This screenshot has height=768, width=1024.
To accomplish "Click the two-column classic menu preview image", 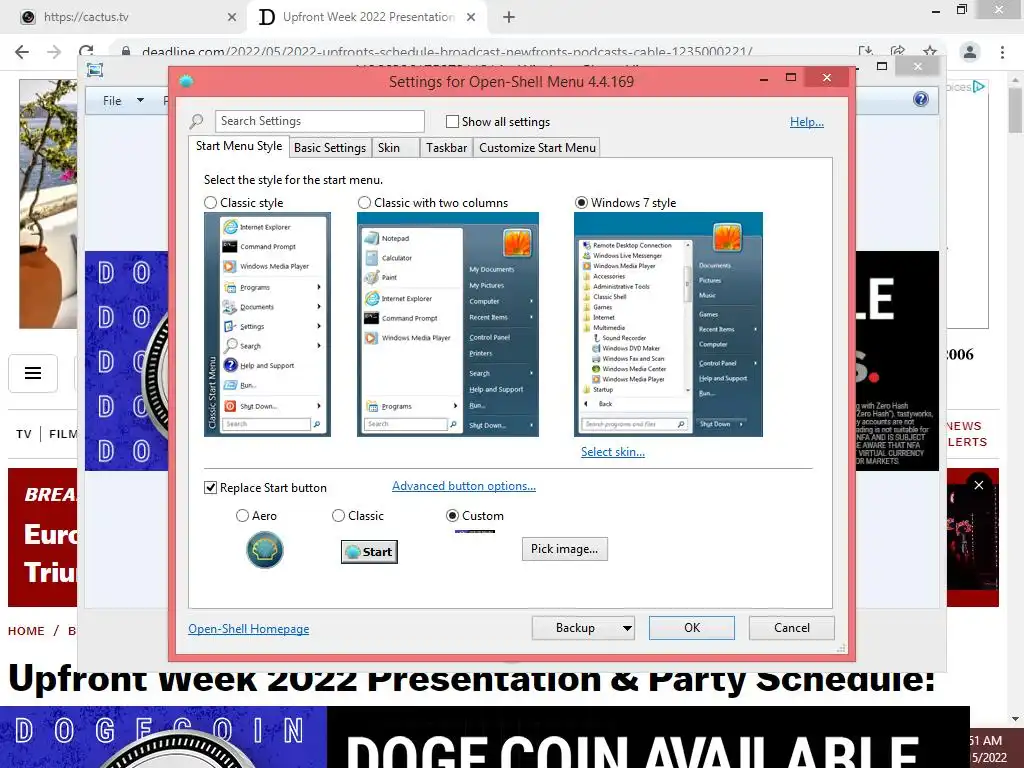I will pyautogui.click(x=448, y=325).
